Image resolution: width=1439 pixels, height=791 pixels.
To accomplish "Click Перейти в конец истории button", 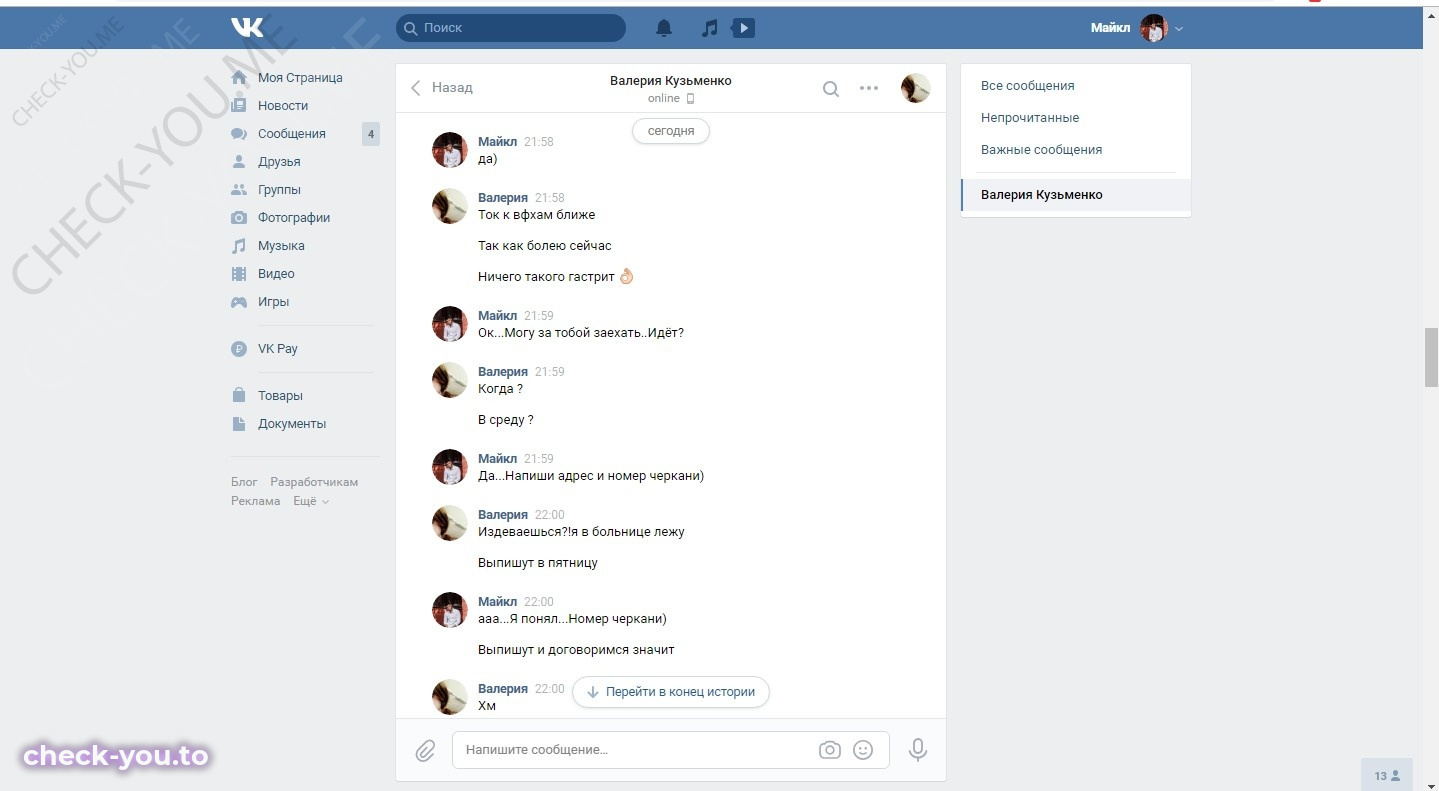I will tap(671, 692).
